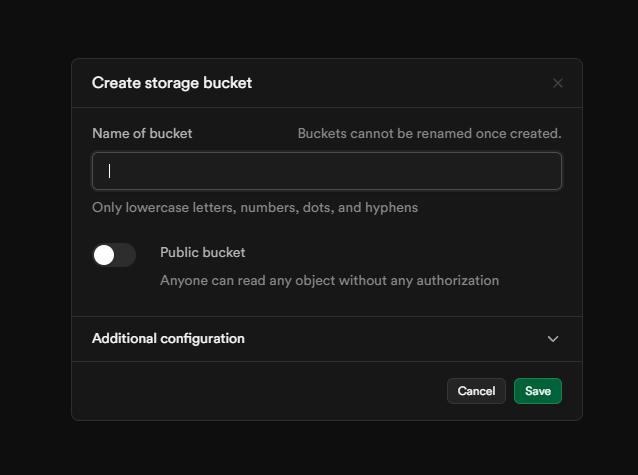The image size is (638, 475).
Task: Select the 'Name of bucket' label
Action: 142,134
